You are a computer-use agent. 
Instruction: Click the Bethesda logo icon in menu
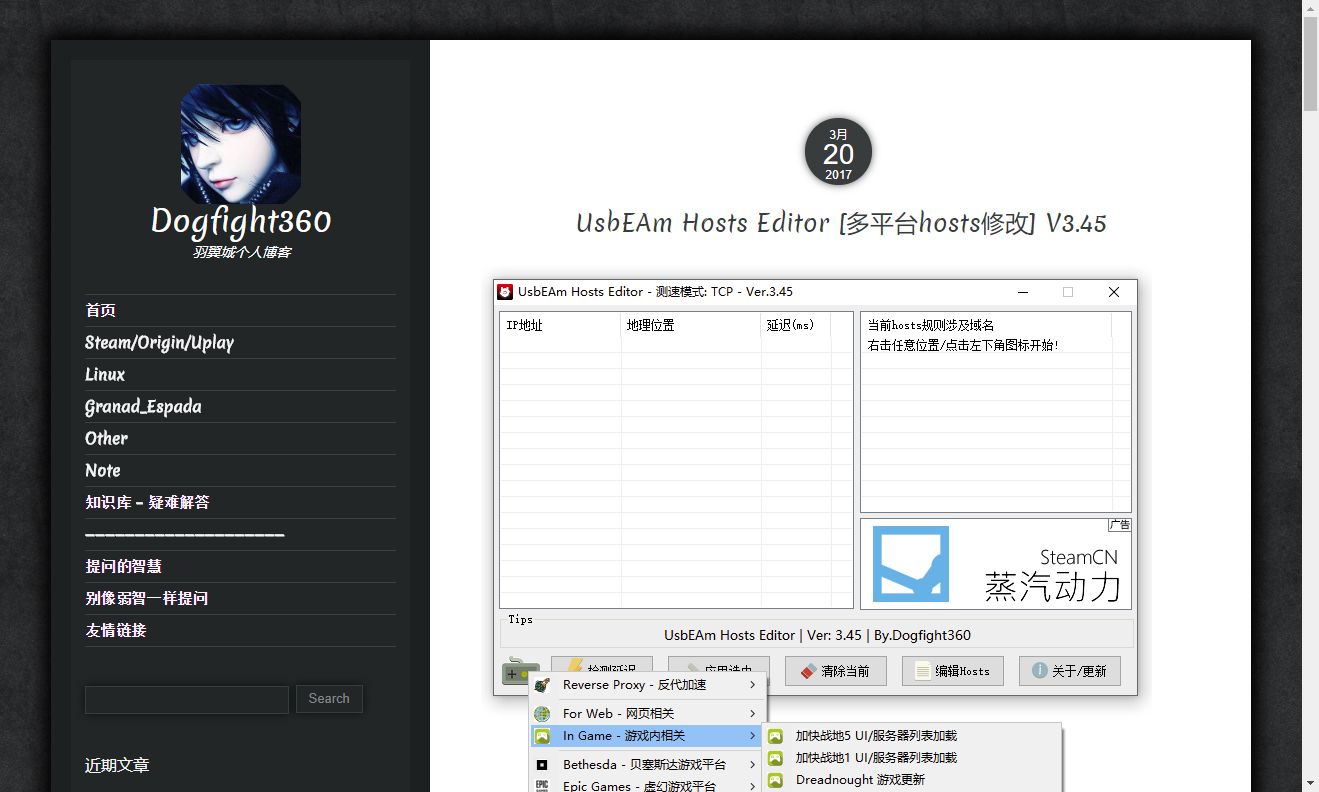542,764
